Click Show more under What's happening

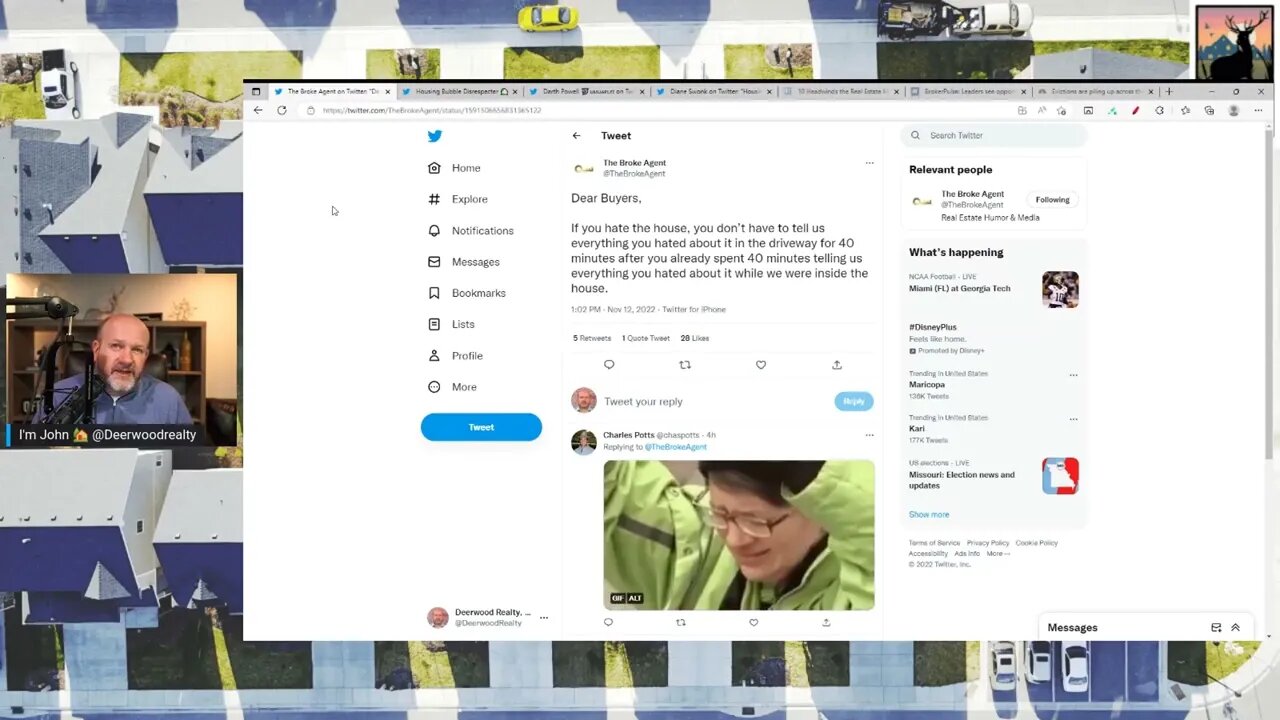tap(929, 514)
